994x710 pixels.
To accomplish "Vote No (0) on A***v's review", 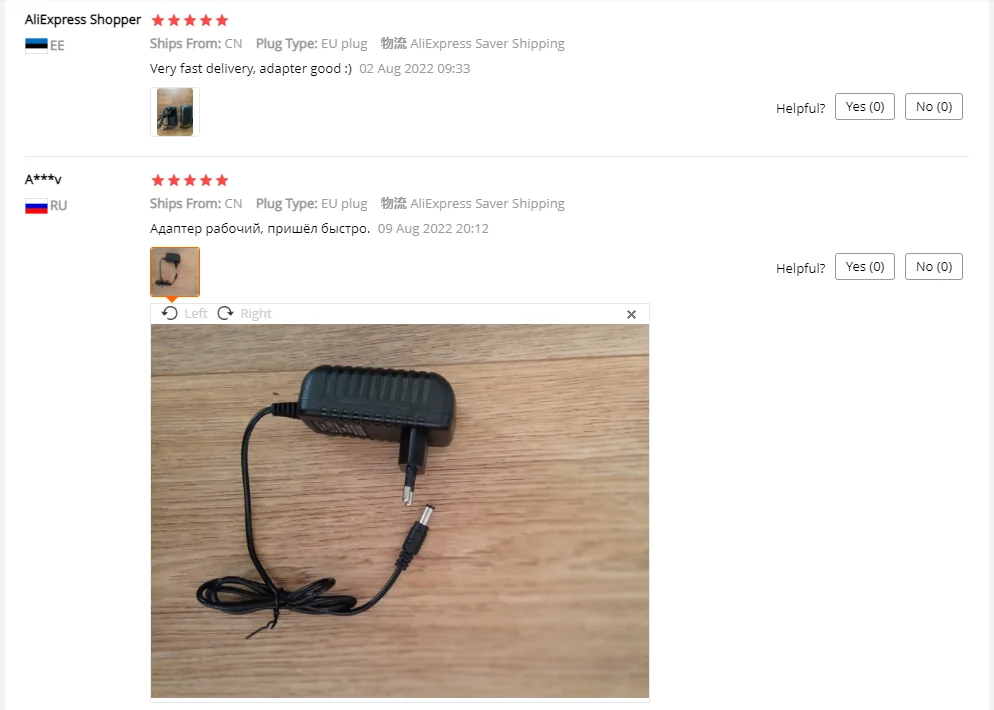I will (934, 266).
